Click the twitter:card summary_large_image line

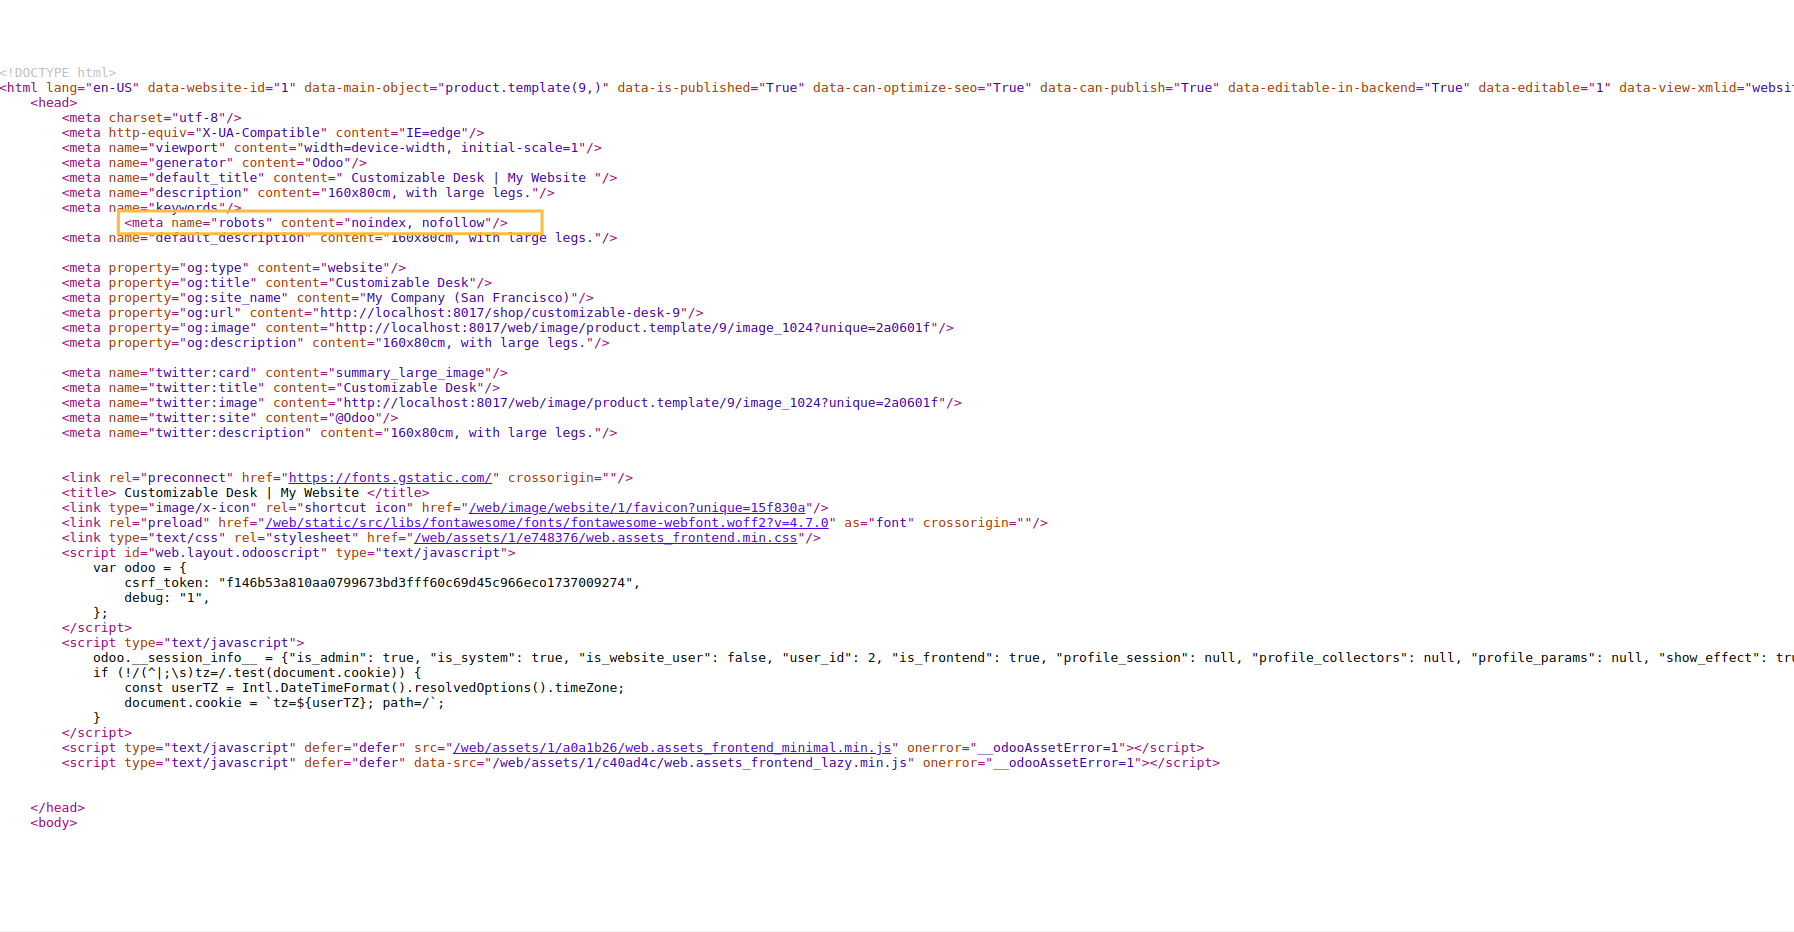coord(285,373)
